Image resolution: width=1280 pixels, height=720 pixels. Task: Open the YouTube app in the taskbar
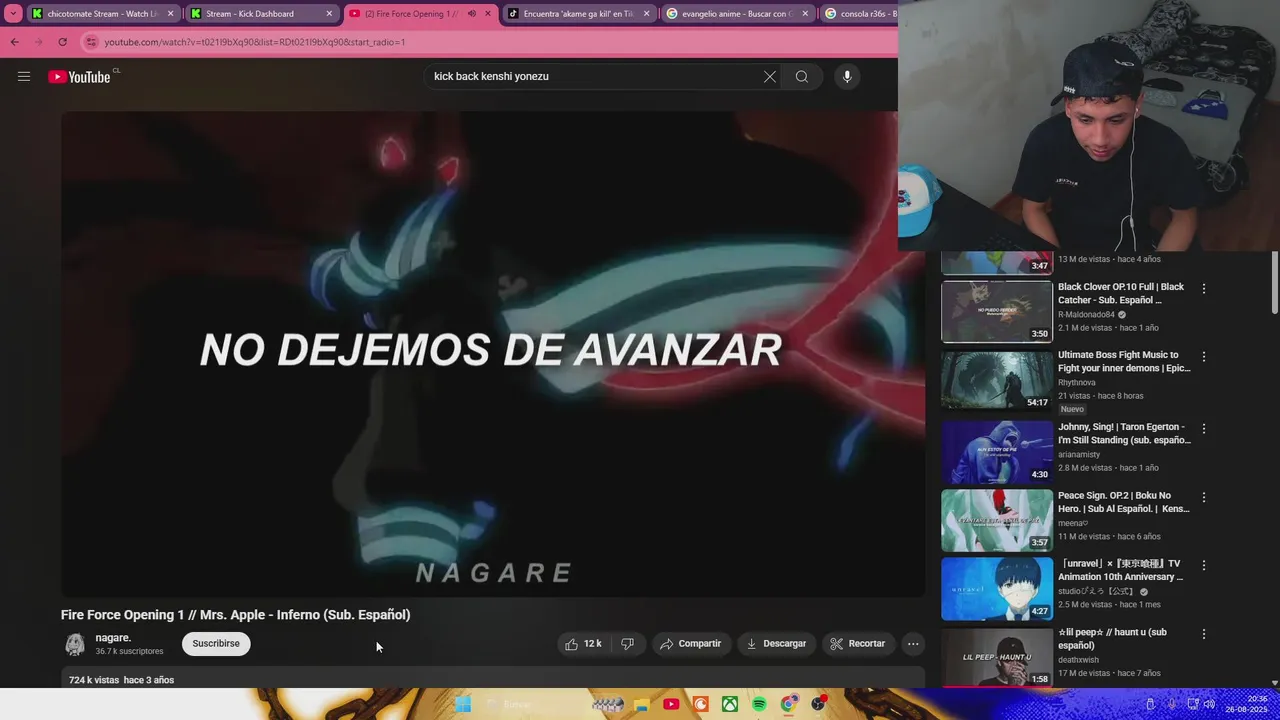671,704
